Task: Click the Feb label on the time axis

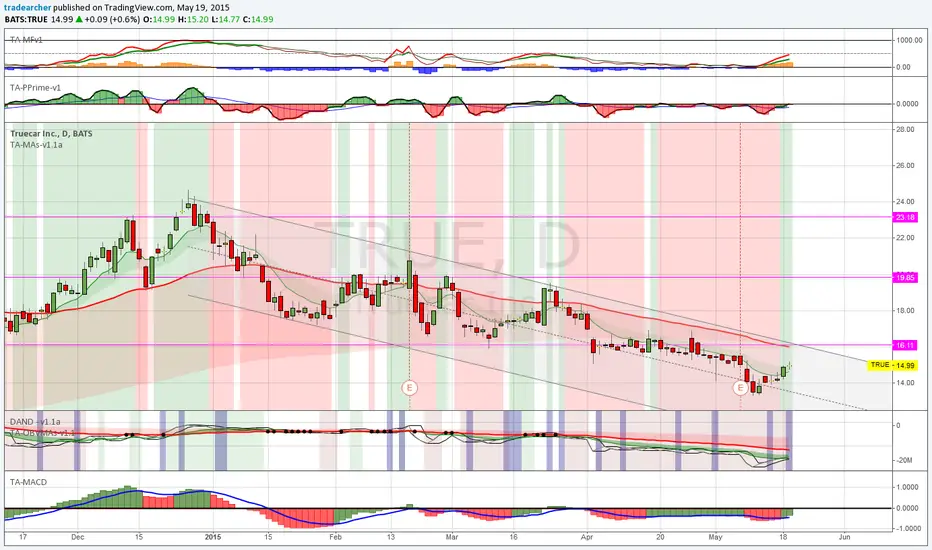Action: (x=336, y=537)
